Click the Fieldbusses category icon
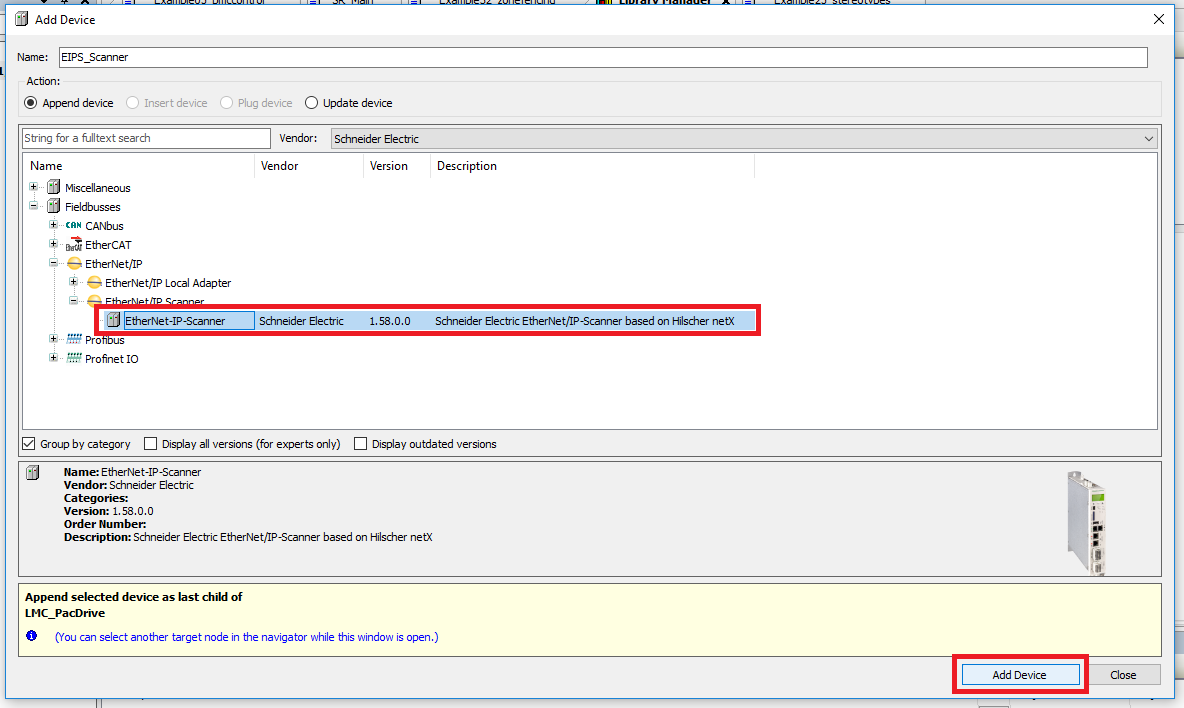This screenshot has height=708, width=1184. pyautogui.click(x=53, y=207)
